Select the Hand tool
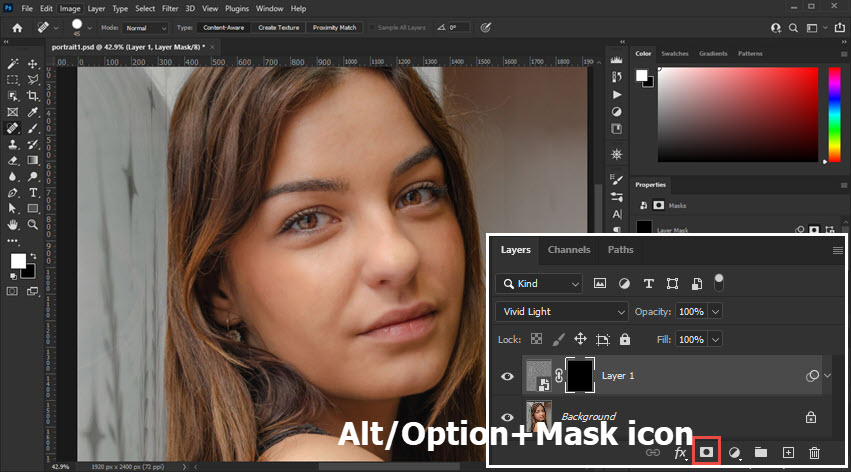The width and height of the screenshot is (851, 472). tap(12, 225)
